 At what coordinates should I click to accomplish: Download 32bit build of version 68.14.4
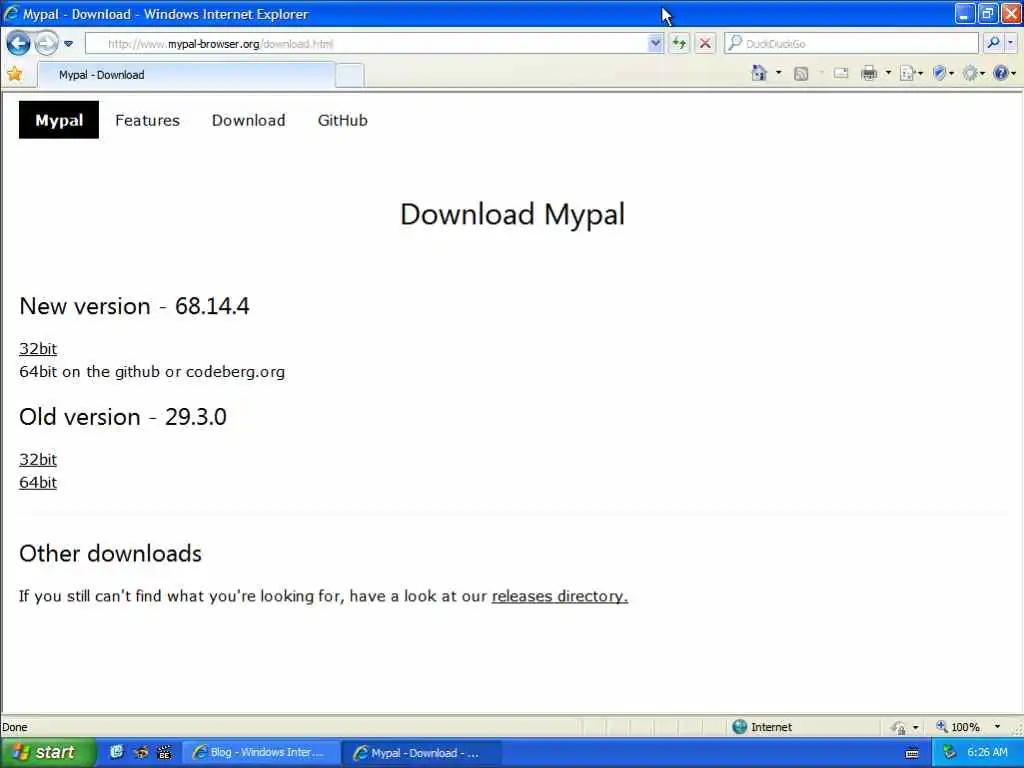click(x=38, y=349)
